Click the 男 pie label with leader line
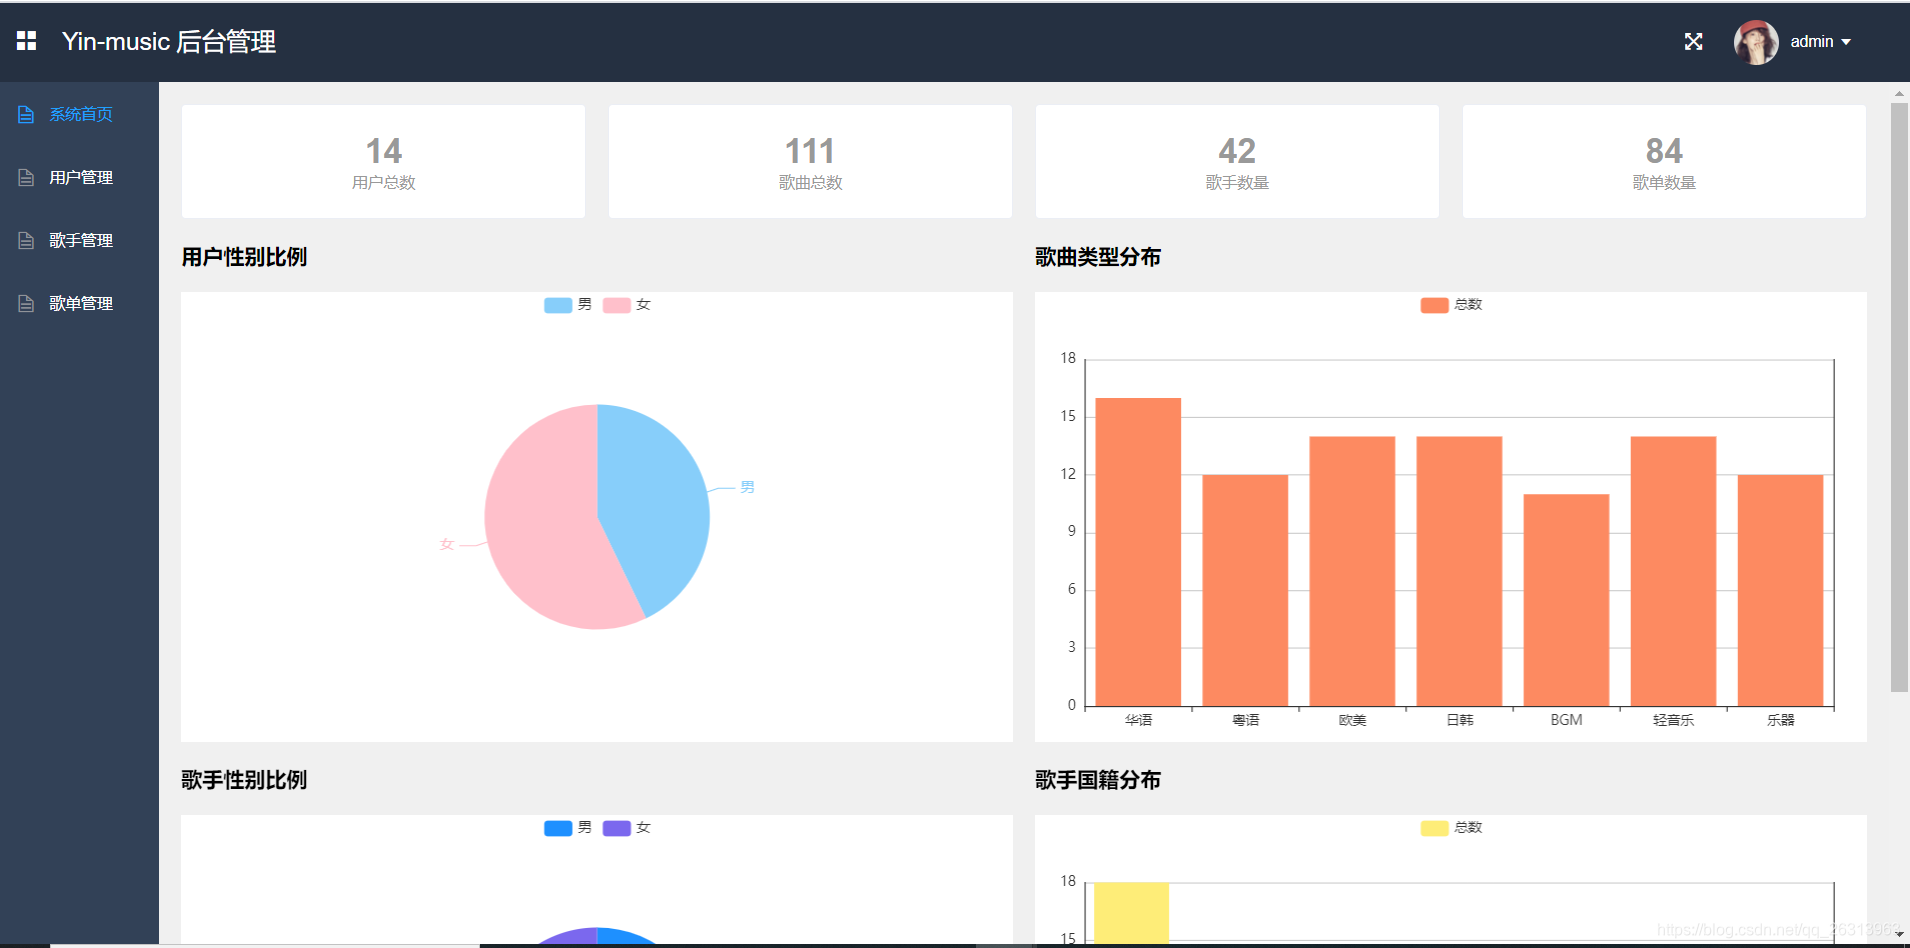Image resolution: width=1910 pixels, height=948 pixels. tap(747, 487)
